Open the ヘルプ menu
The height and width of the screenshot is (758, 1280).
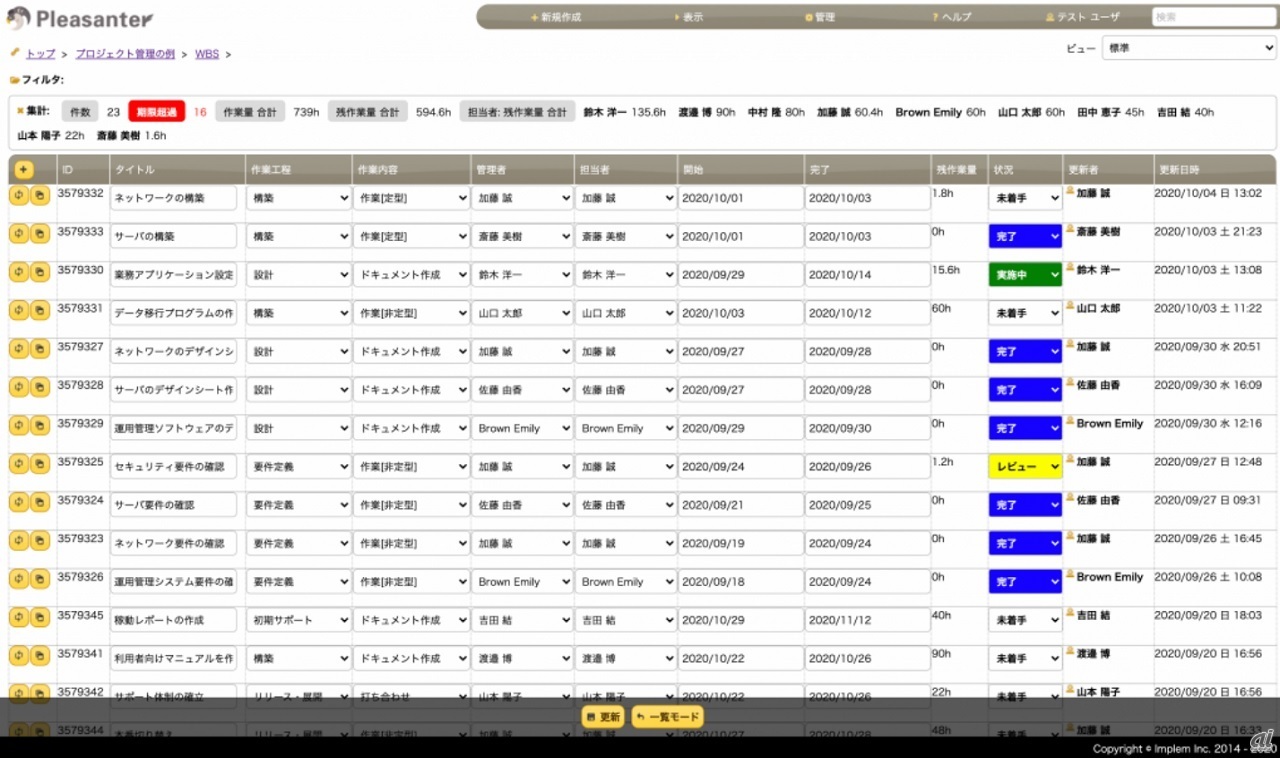point(951,17)
